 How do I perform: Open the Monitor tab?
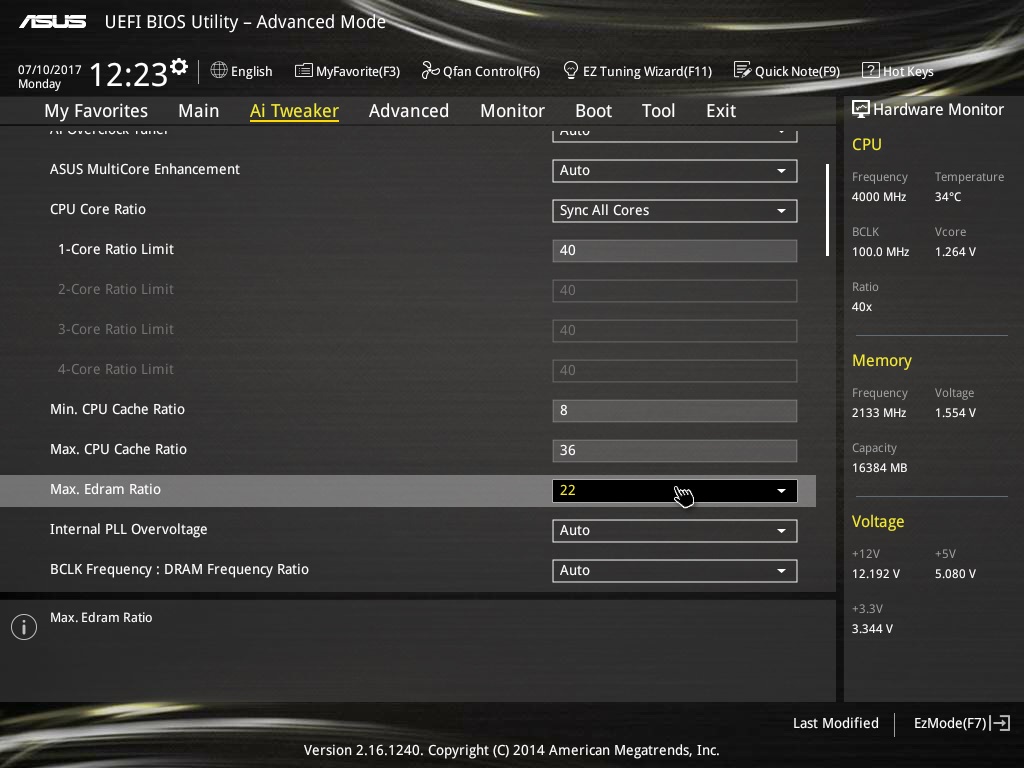513,111
